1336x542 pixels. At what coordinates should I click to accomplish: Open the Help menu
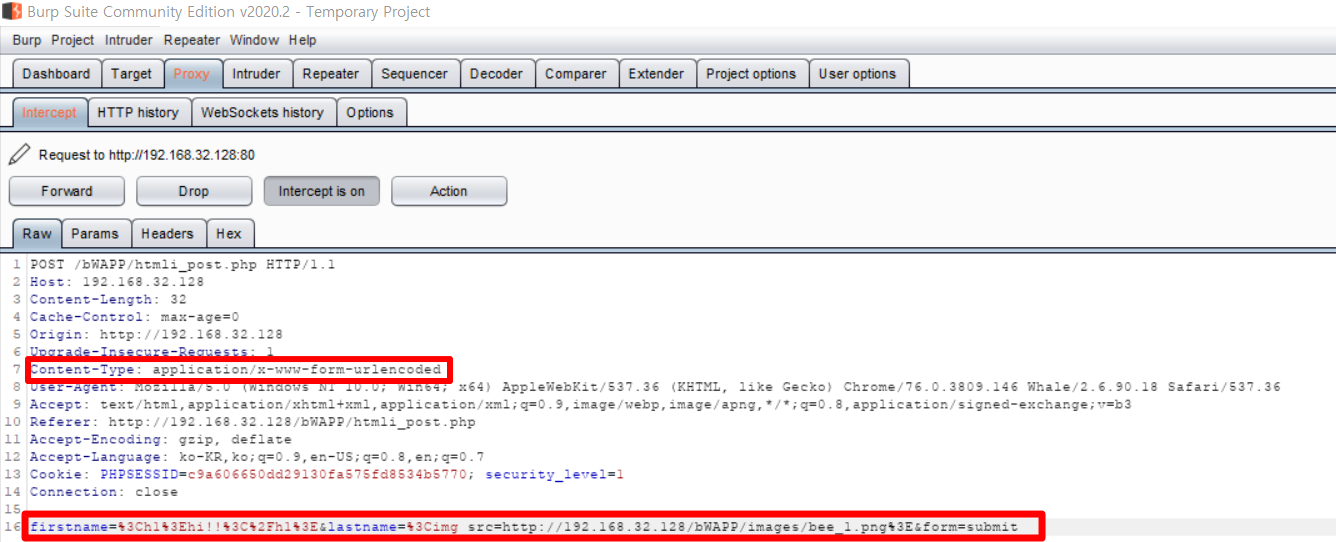pos(302,40)
